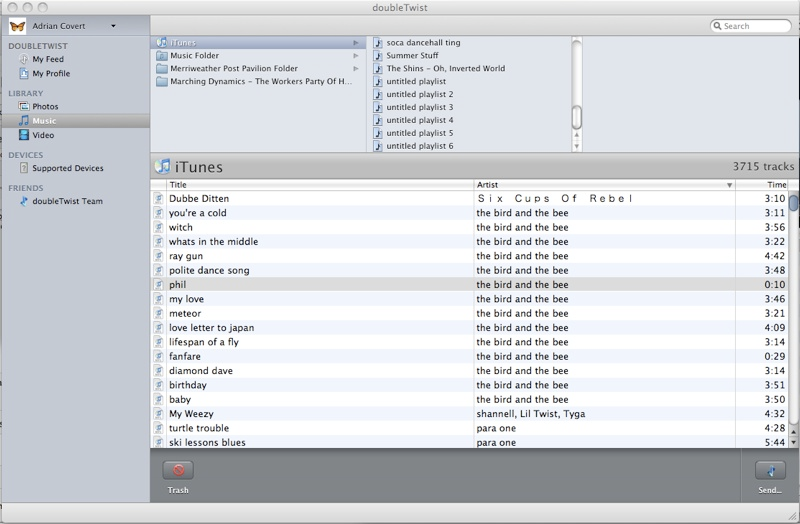This screenshot has height=524, width=800.
Task: Open My Feed in the sidebar
Action: 48,59
